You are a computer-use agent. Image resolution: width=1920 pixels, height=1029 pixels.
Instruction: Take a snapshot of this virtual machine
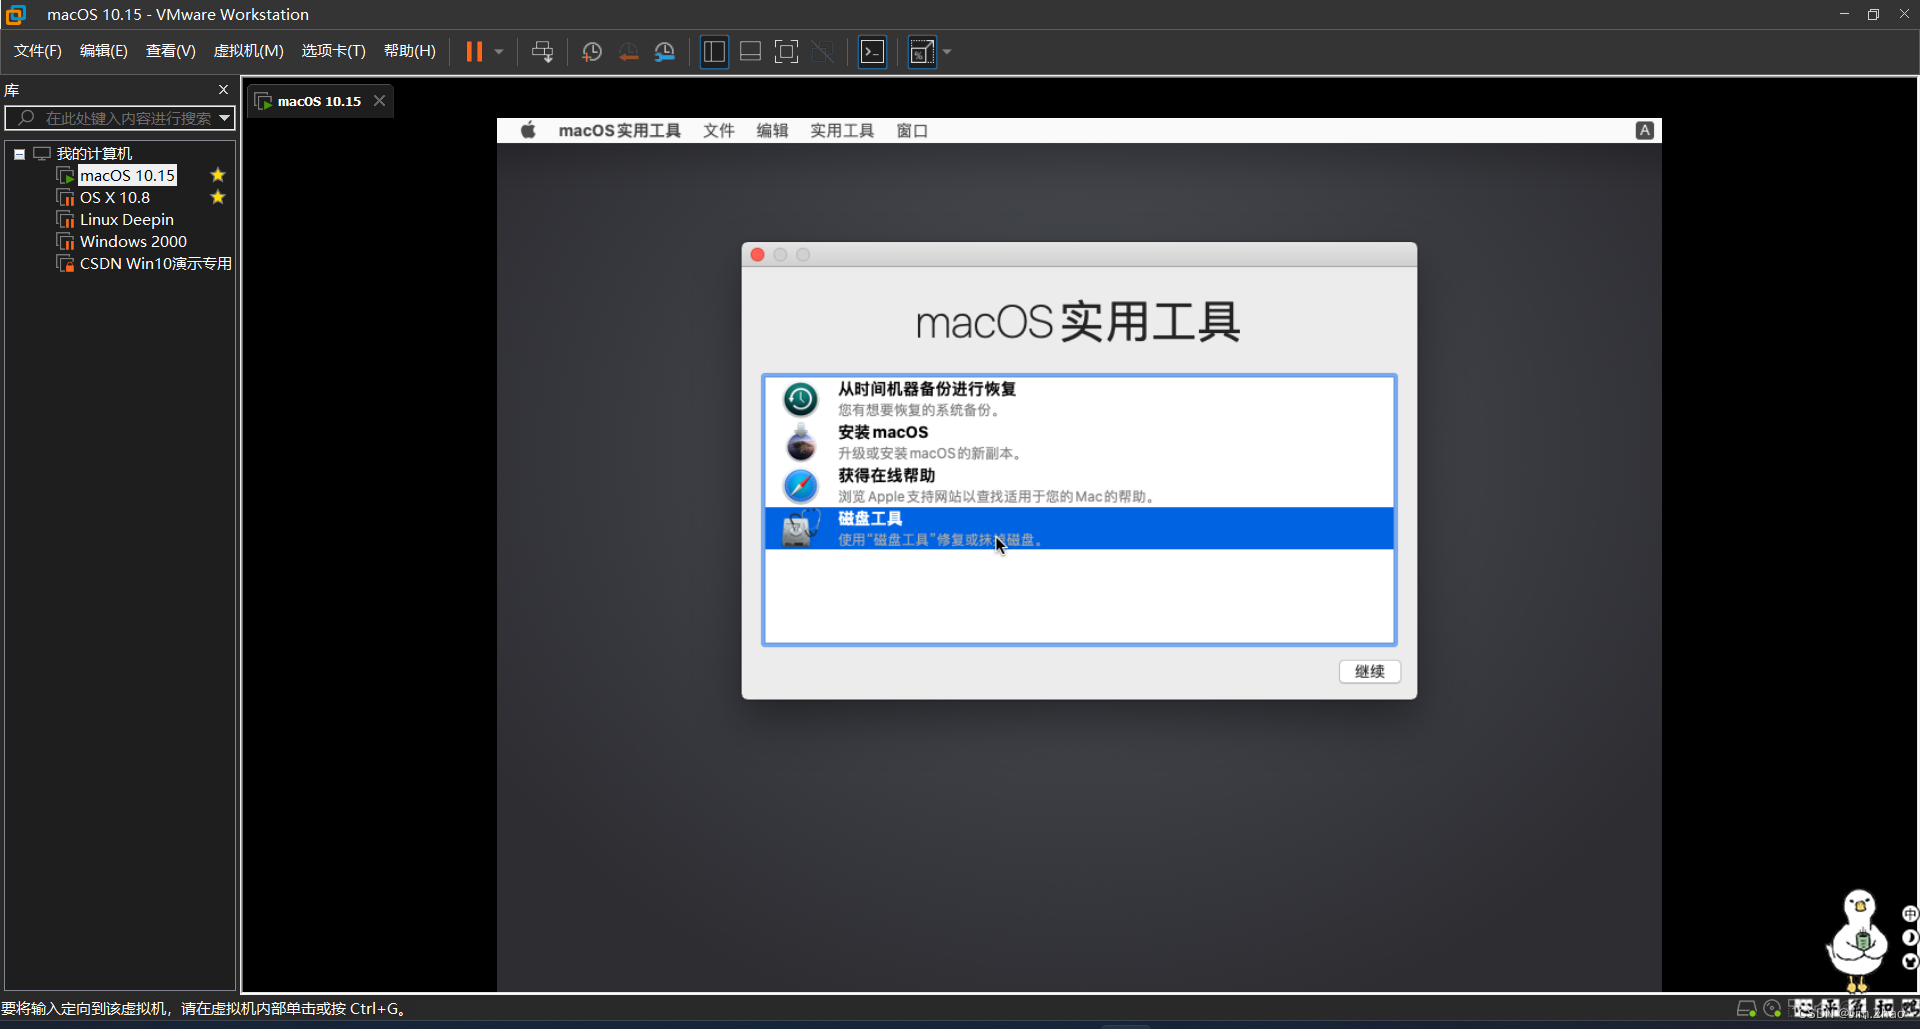[x=592, y=52]
